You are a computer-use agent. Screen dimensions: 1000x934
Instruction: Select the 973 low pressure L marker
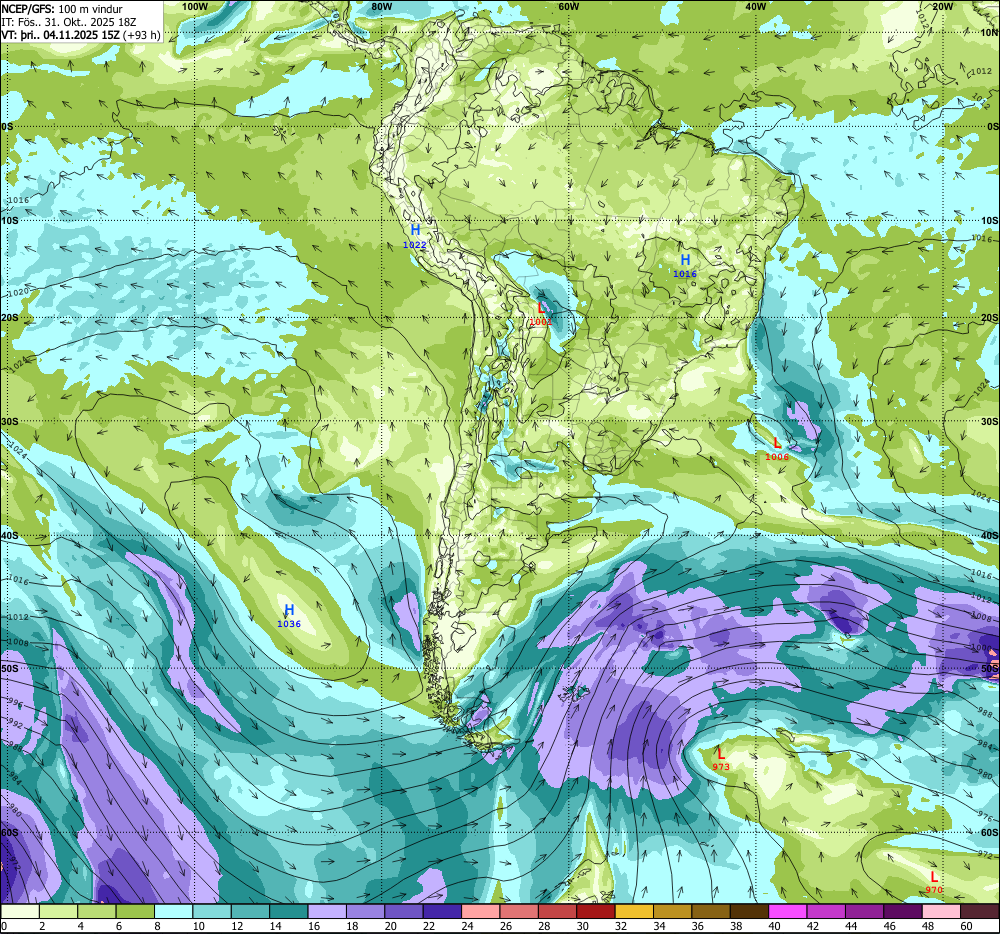[x=721, y=753]
